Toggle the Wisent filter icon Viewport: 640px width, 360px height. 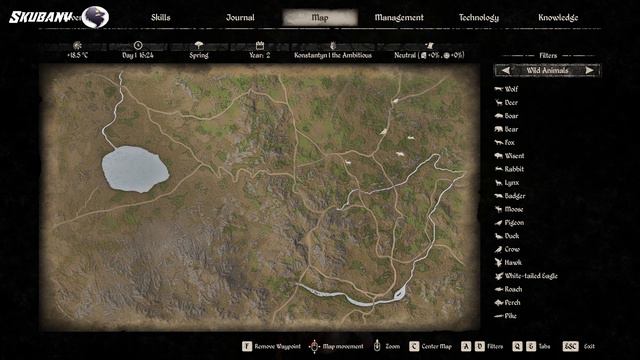click(x=498, y=156)
